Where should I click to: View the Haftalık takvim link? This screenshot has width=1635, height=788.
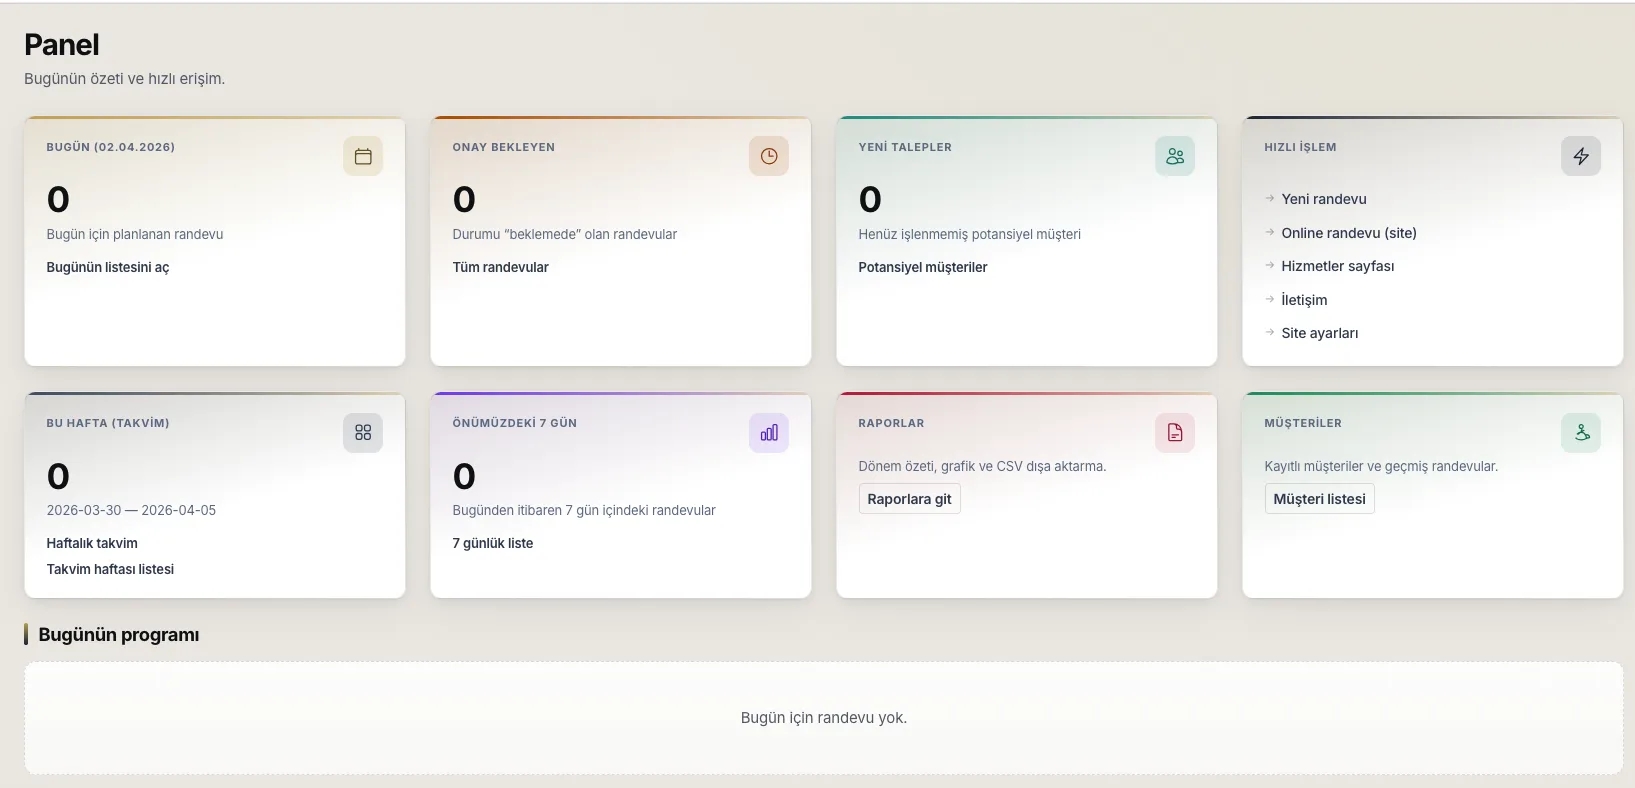coord(92,543)
